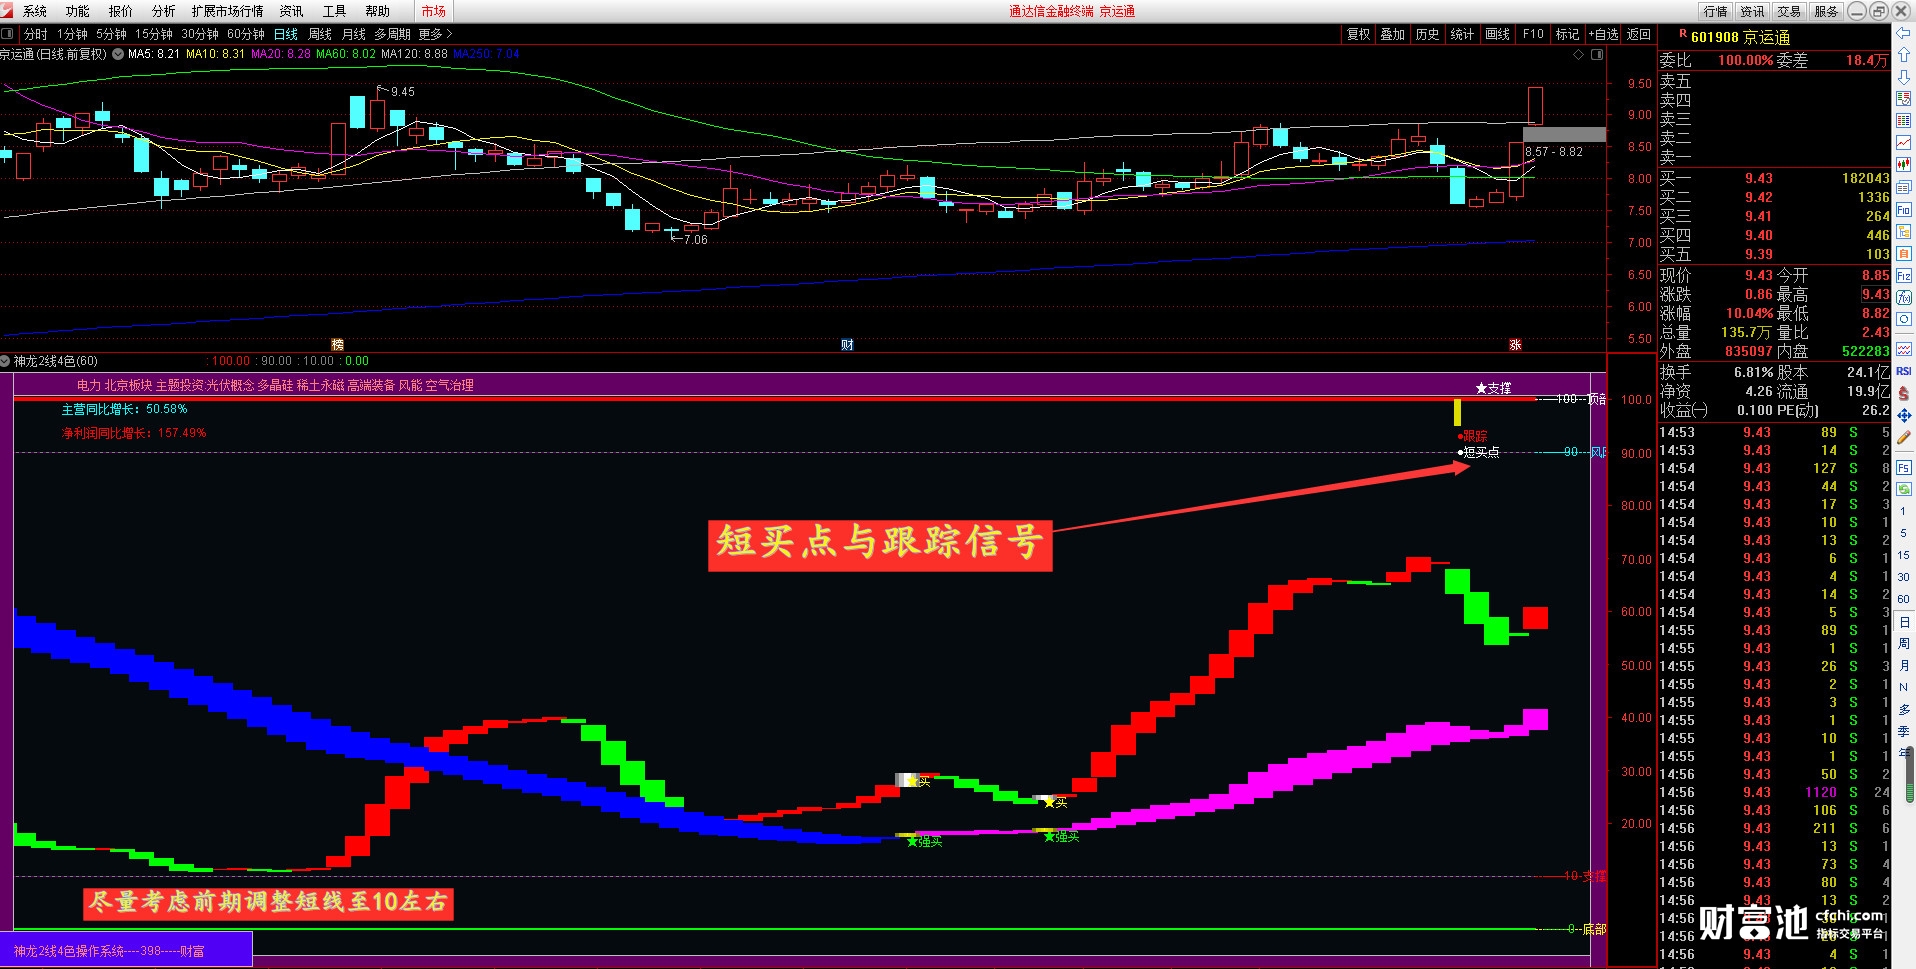Open the f(x) formula manager icon
This screenshot has width=1916, height=969.
point(1903,298)
